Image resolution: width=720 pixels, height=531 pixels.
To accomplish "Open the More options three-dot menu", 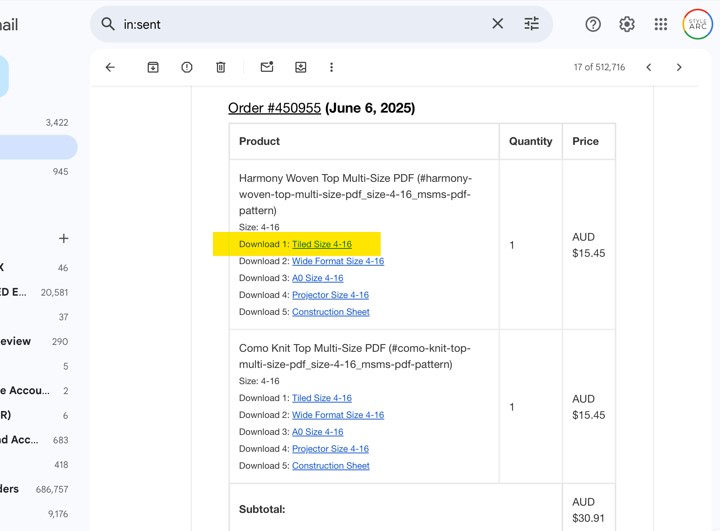I will [332, 68].
